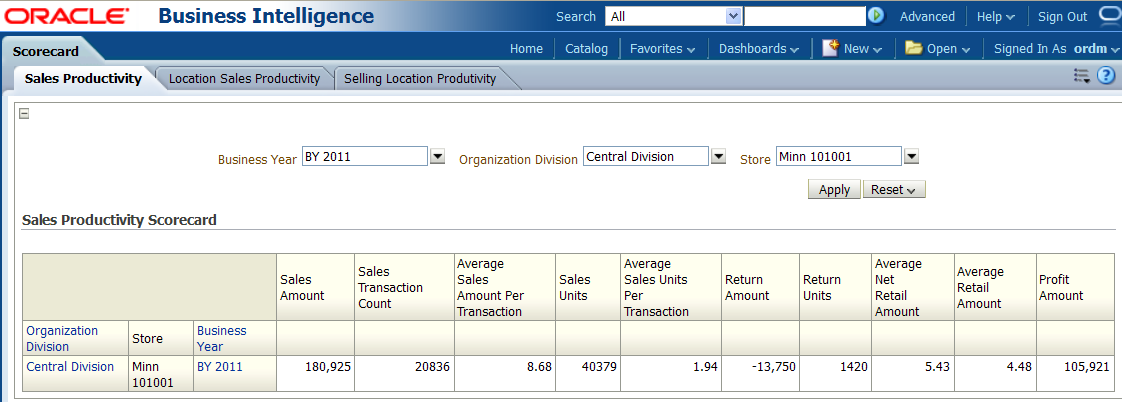Click the Open folder icon
The width and height of the screenshot is (1122, 402).
coord(913,48)
